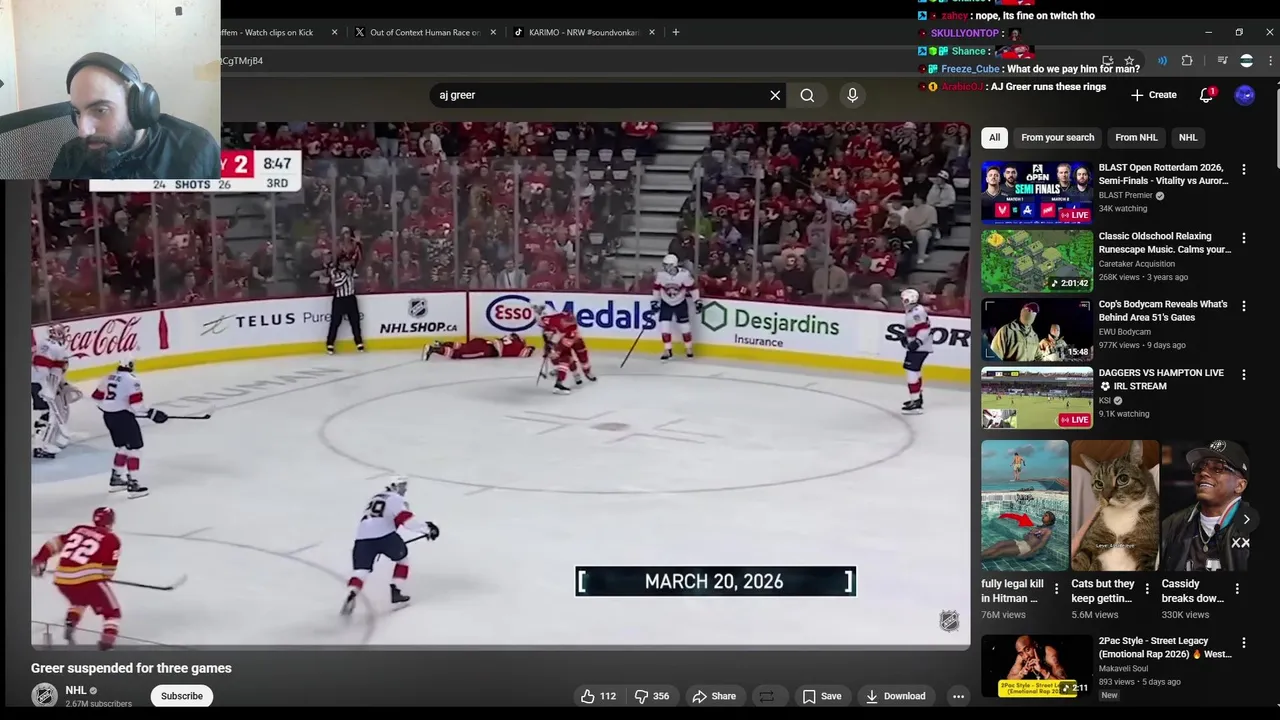The image size is (1280, 720).
Task: Open YouTube notifications bell
Action: 1206,95
